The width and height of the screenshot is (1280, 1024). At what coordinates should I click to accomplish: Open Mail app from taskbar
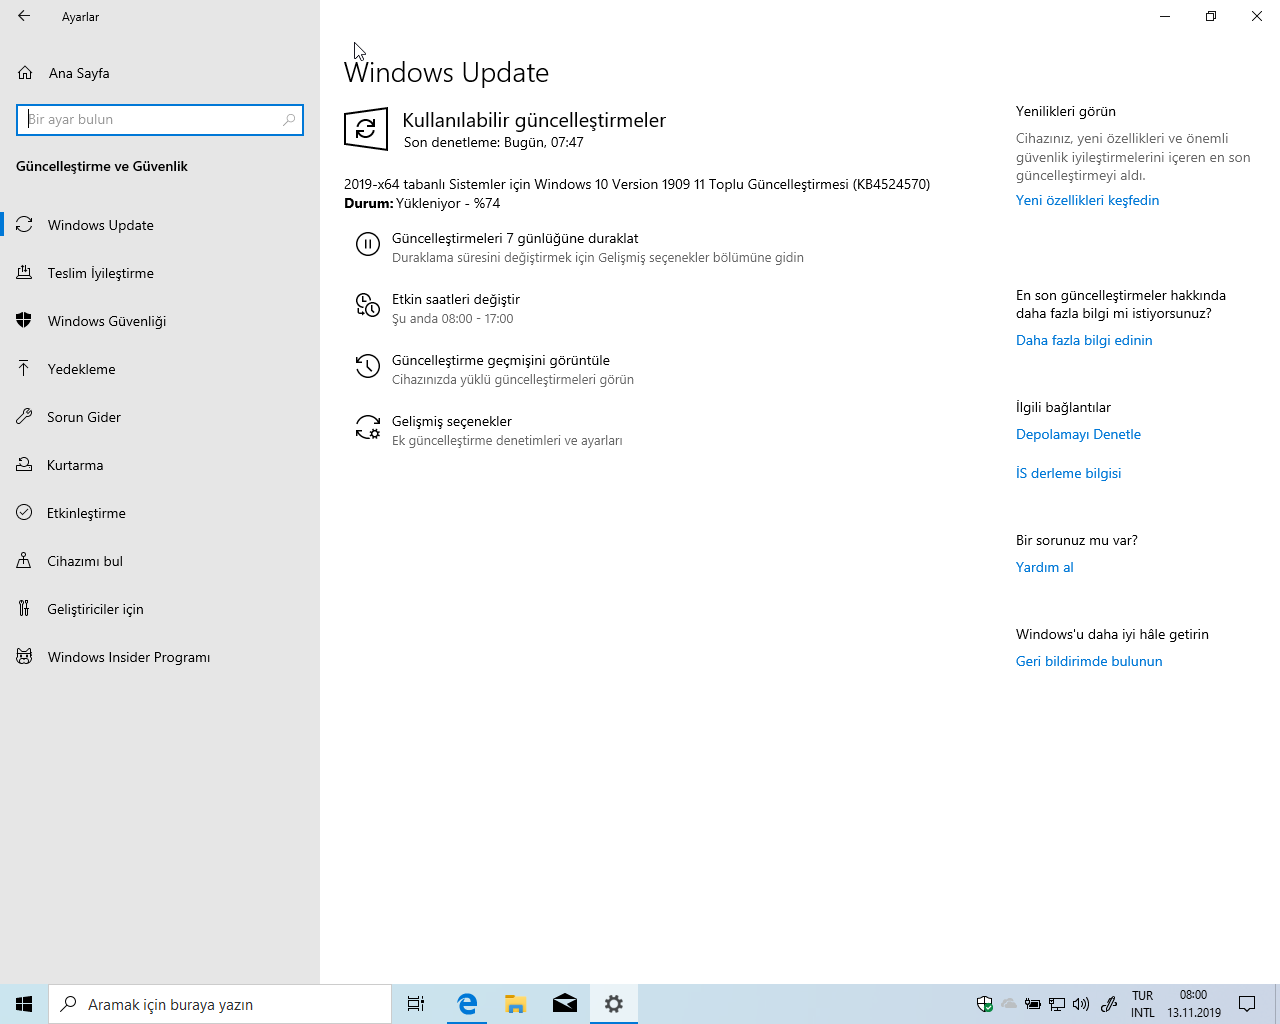(565, 1004)
